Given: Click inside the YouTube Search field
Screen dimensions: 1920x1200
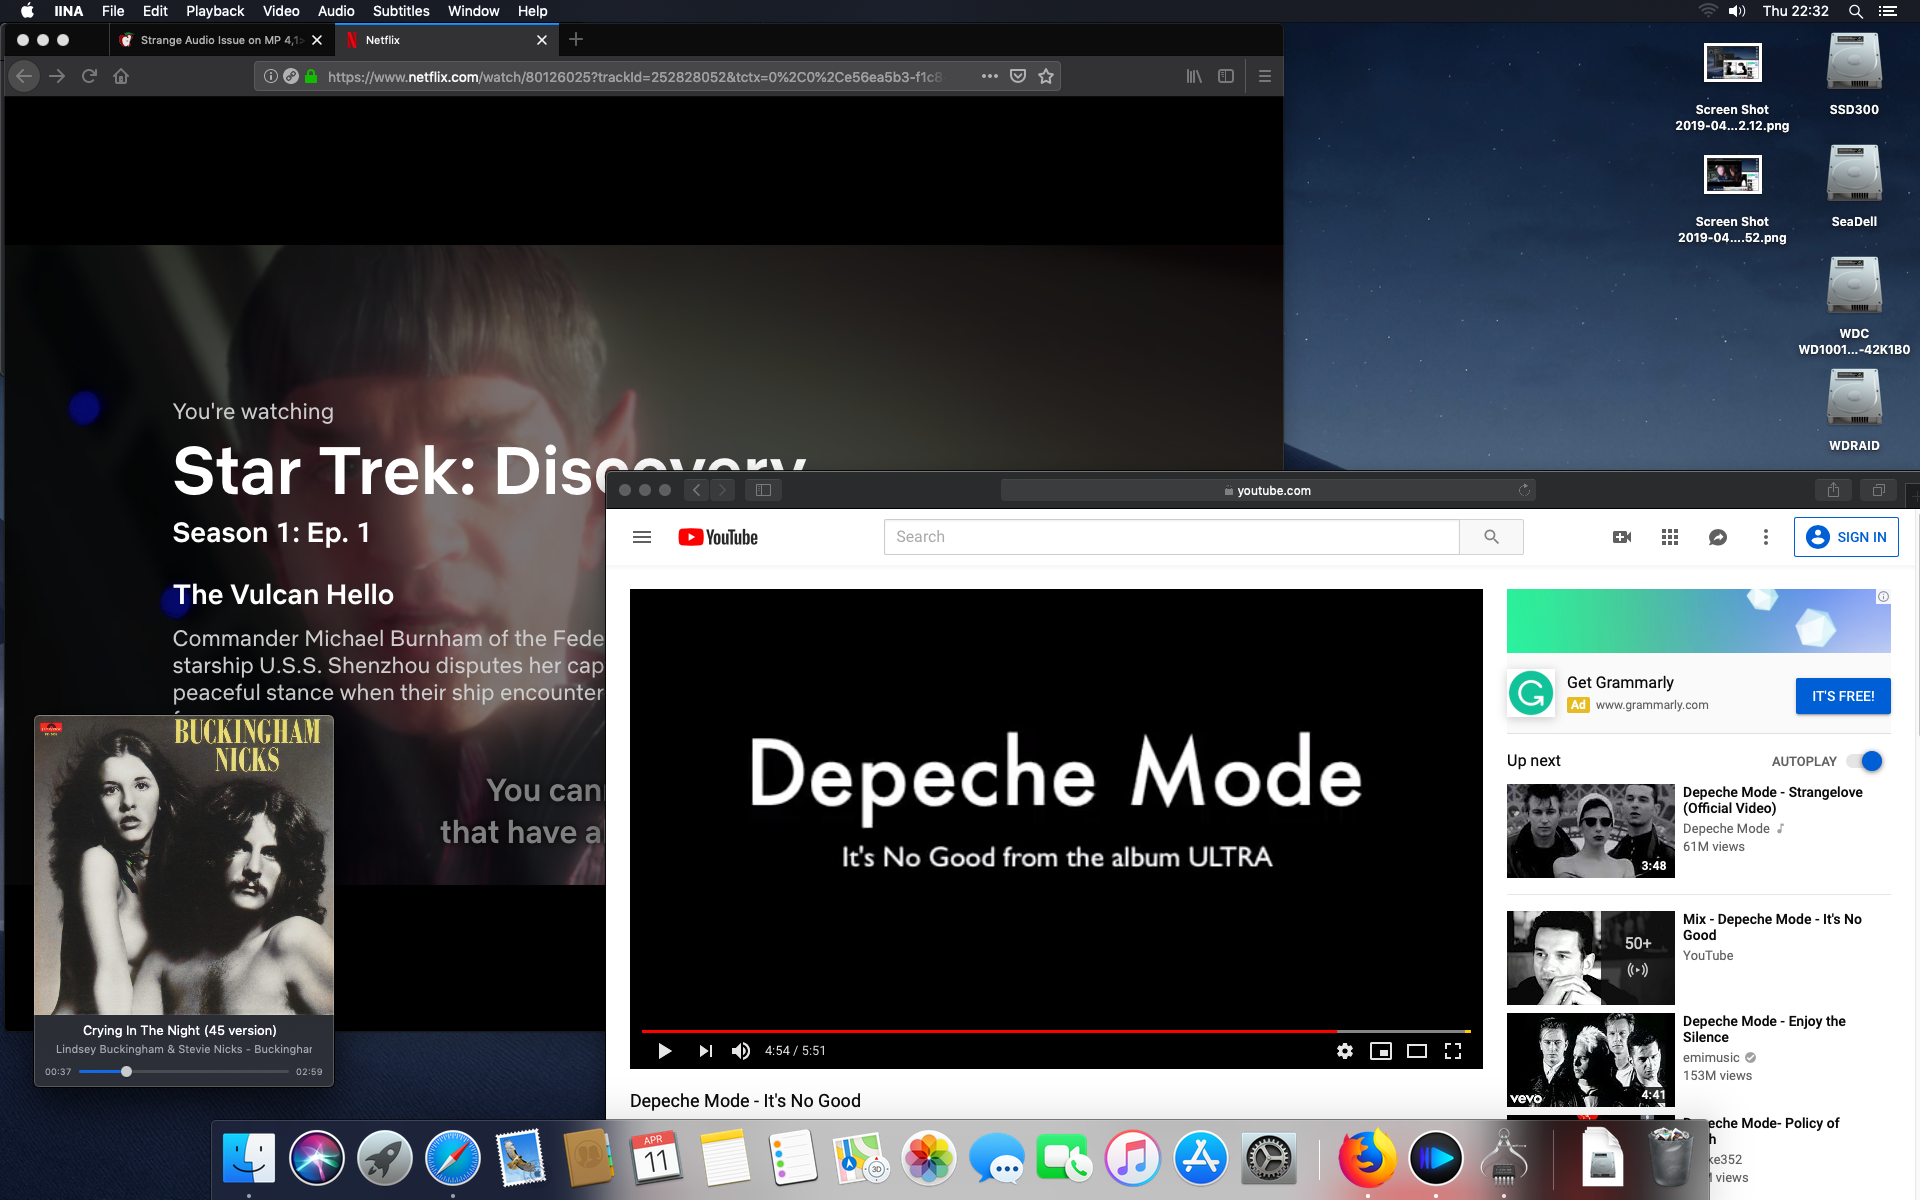Looking at the screenshot, I should [1171, 537].
